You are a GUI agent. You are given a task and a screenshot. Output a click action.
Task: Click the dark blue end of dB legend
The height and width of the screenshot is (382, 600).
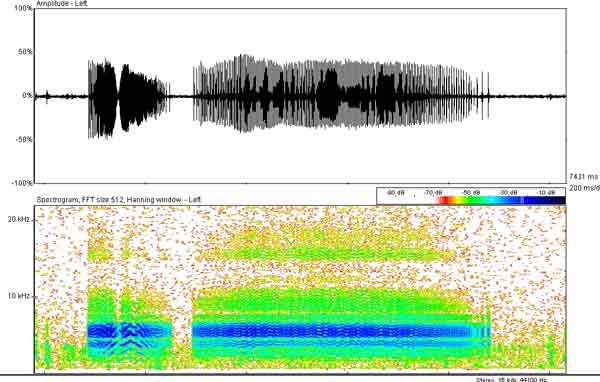pos(545,200)
